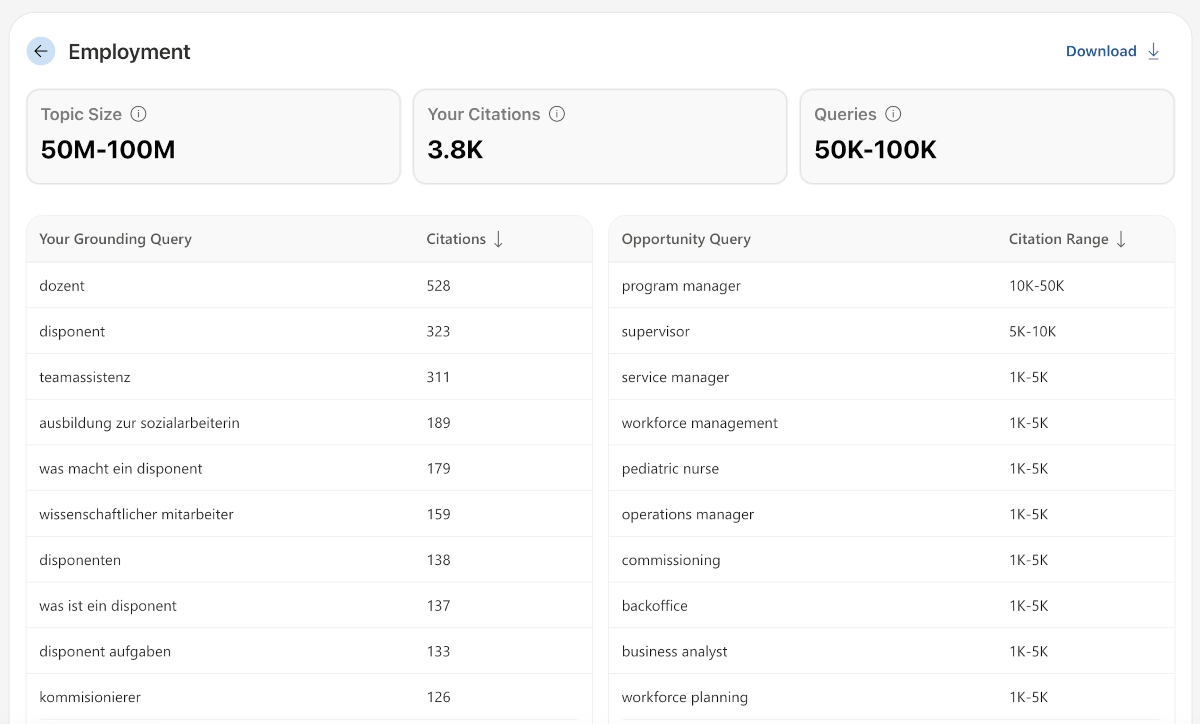Screen dimensions: 1200x724
Task: Select disponent aufgaben query
Action: (x=309, y=651)
